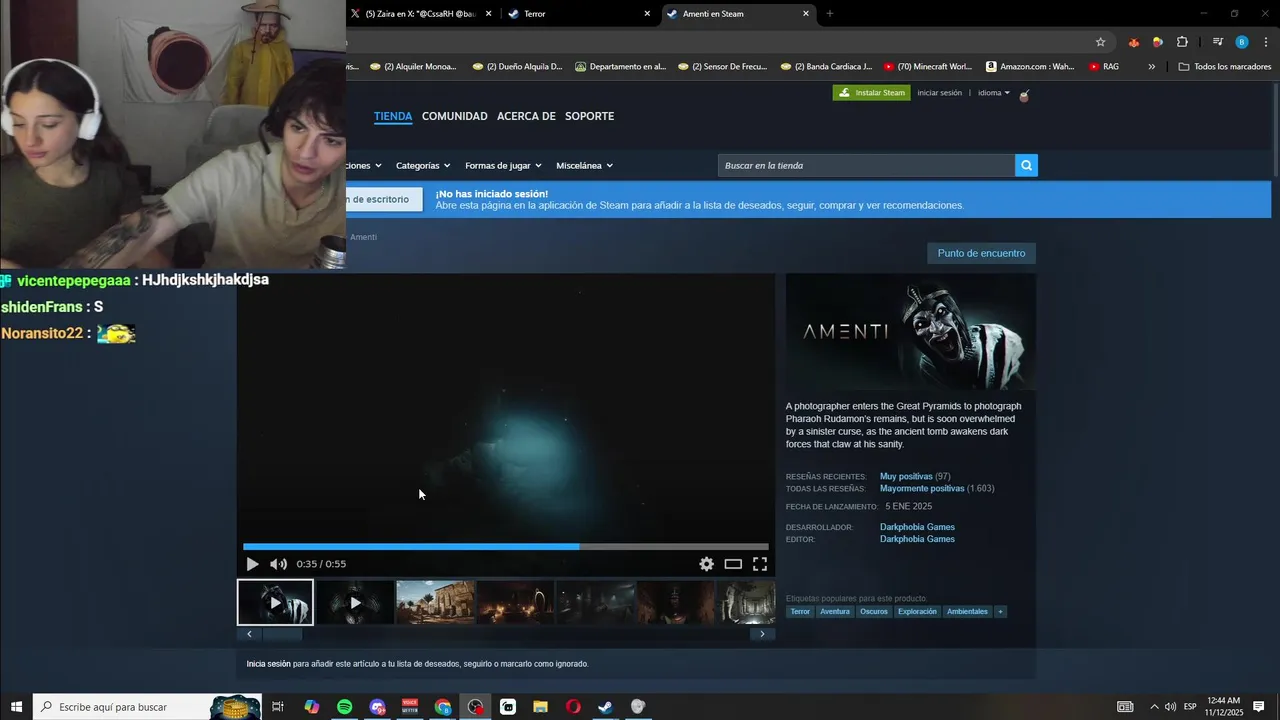Mute the trailer volume icon
Image resolution: width=1280 pixels, height=720 pixels.
click(x=278, y=564)
